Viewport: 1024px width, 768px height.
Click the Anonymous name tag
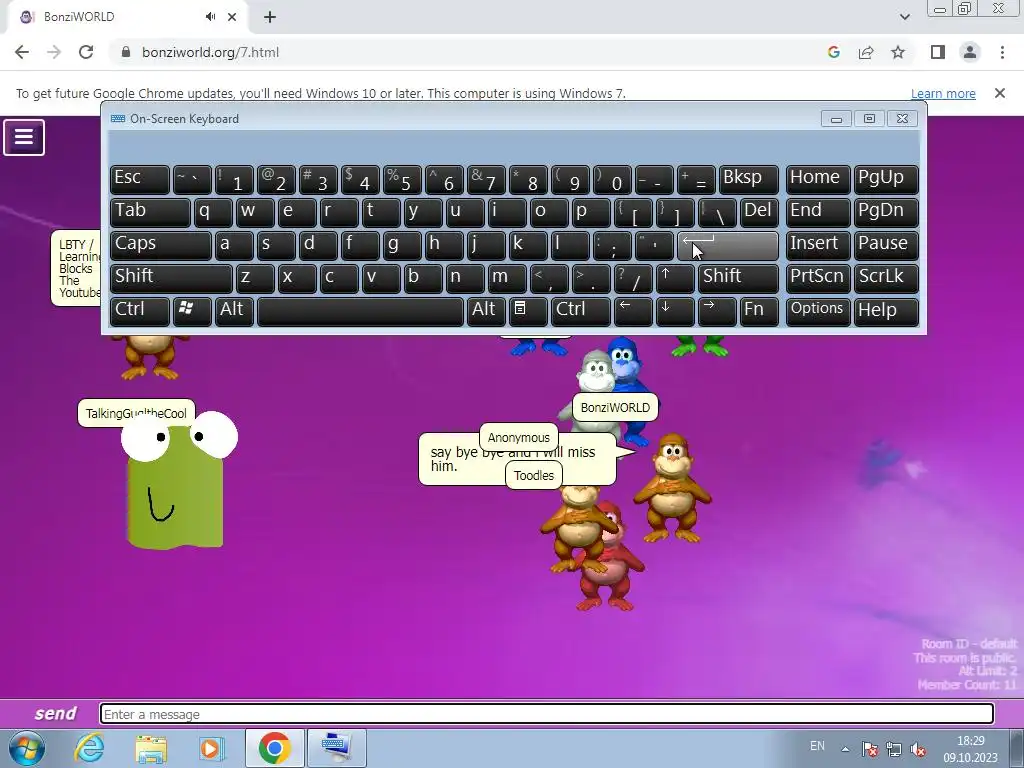point(519,438)
